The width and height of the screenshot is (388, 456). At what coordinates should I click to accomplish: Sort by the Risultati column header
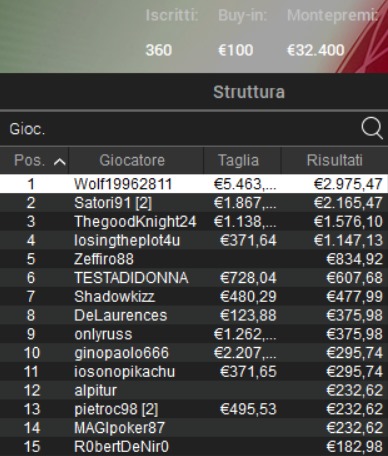335,160
